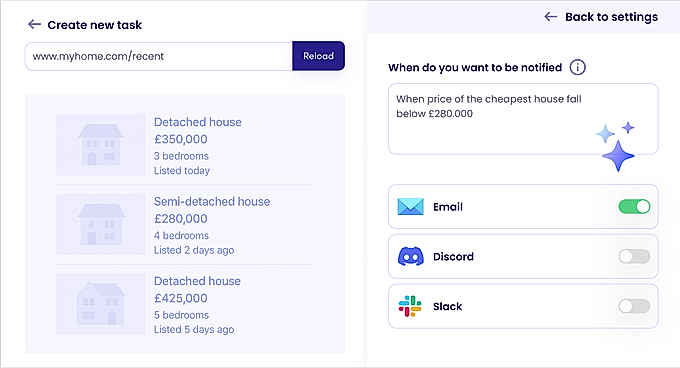Click the £425,000 price text

click(181, 298)
